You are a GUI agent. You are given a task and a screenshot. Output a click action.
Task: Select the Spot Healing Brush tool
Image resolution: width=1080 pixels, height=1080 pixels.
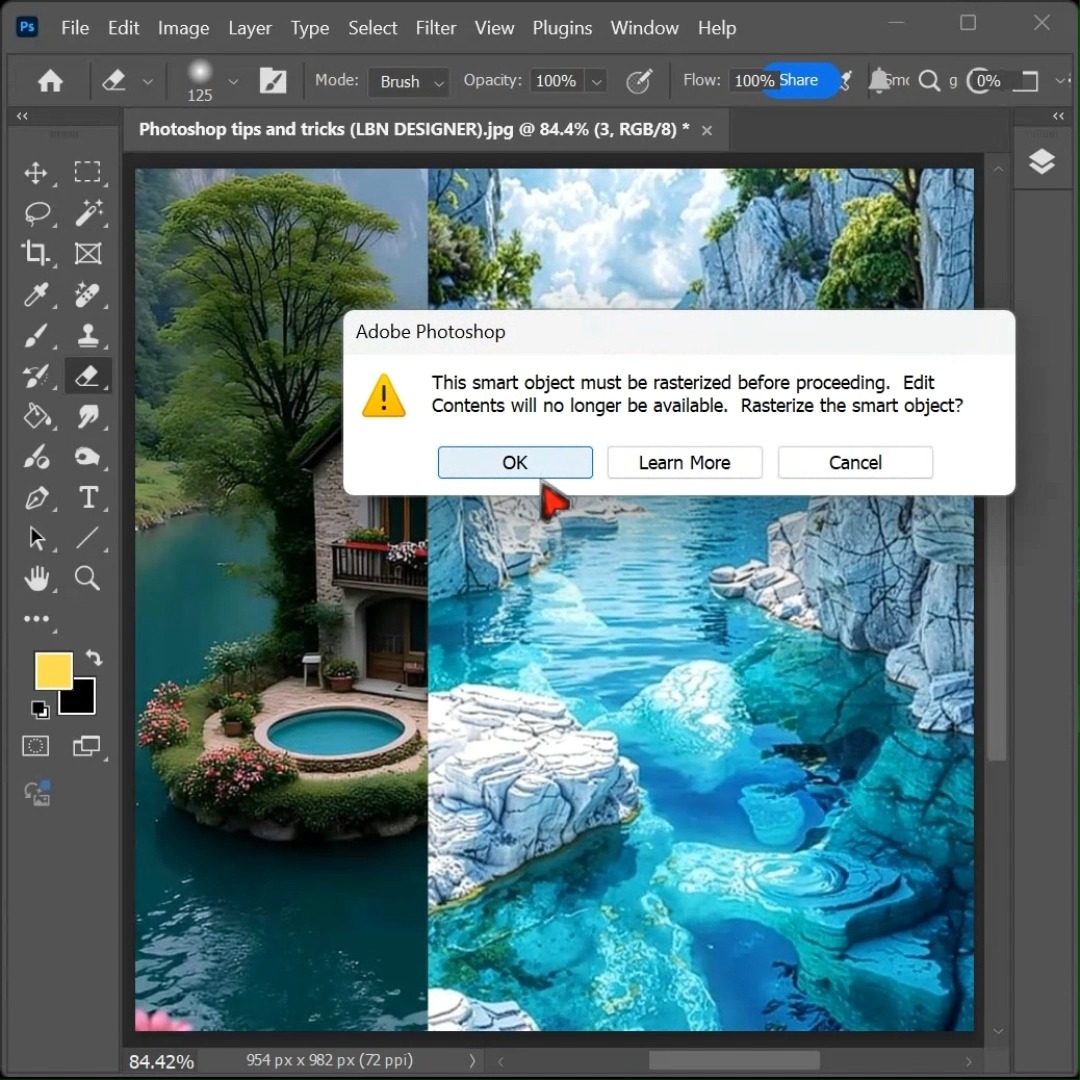click(87, 295)
